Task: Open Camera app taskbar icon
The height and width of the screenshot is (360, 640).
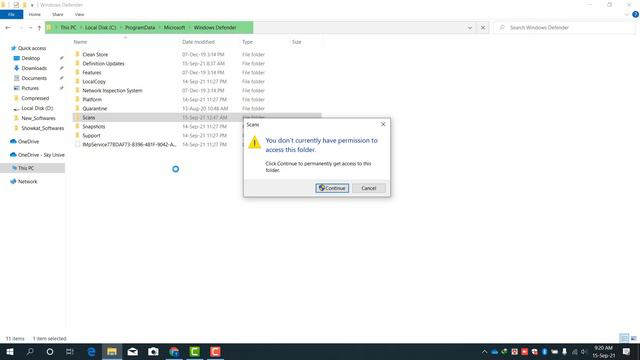Action: pos(153,352)
